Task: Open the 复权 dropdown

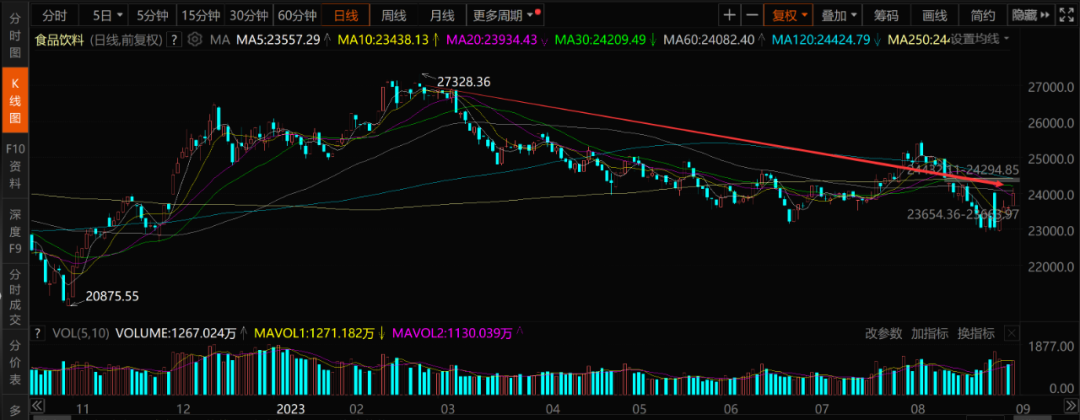Action: pyautogui.click(x=789, y=15)
